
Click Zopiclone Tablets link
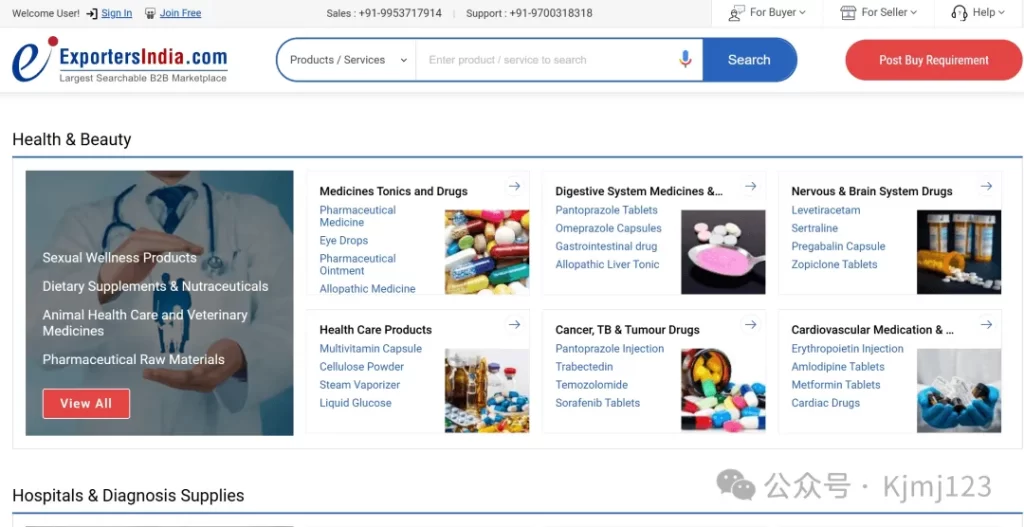834,264
